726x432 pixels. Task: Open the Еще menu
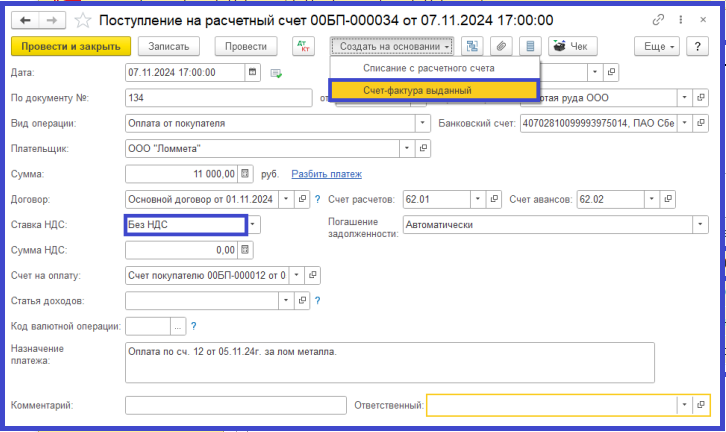point(660,46)
